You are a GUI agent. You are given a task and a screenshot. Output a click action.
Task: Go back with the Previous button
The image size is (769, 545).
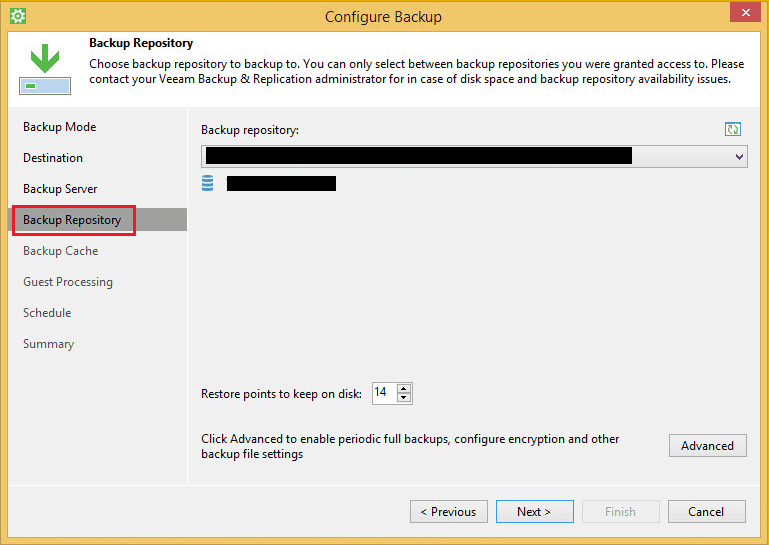click(x=448, y=511)
